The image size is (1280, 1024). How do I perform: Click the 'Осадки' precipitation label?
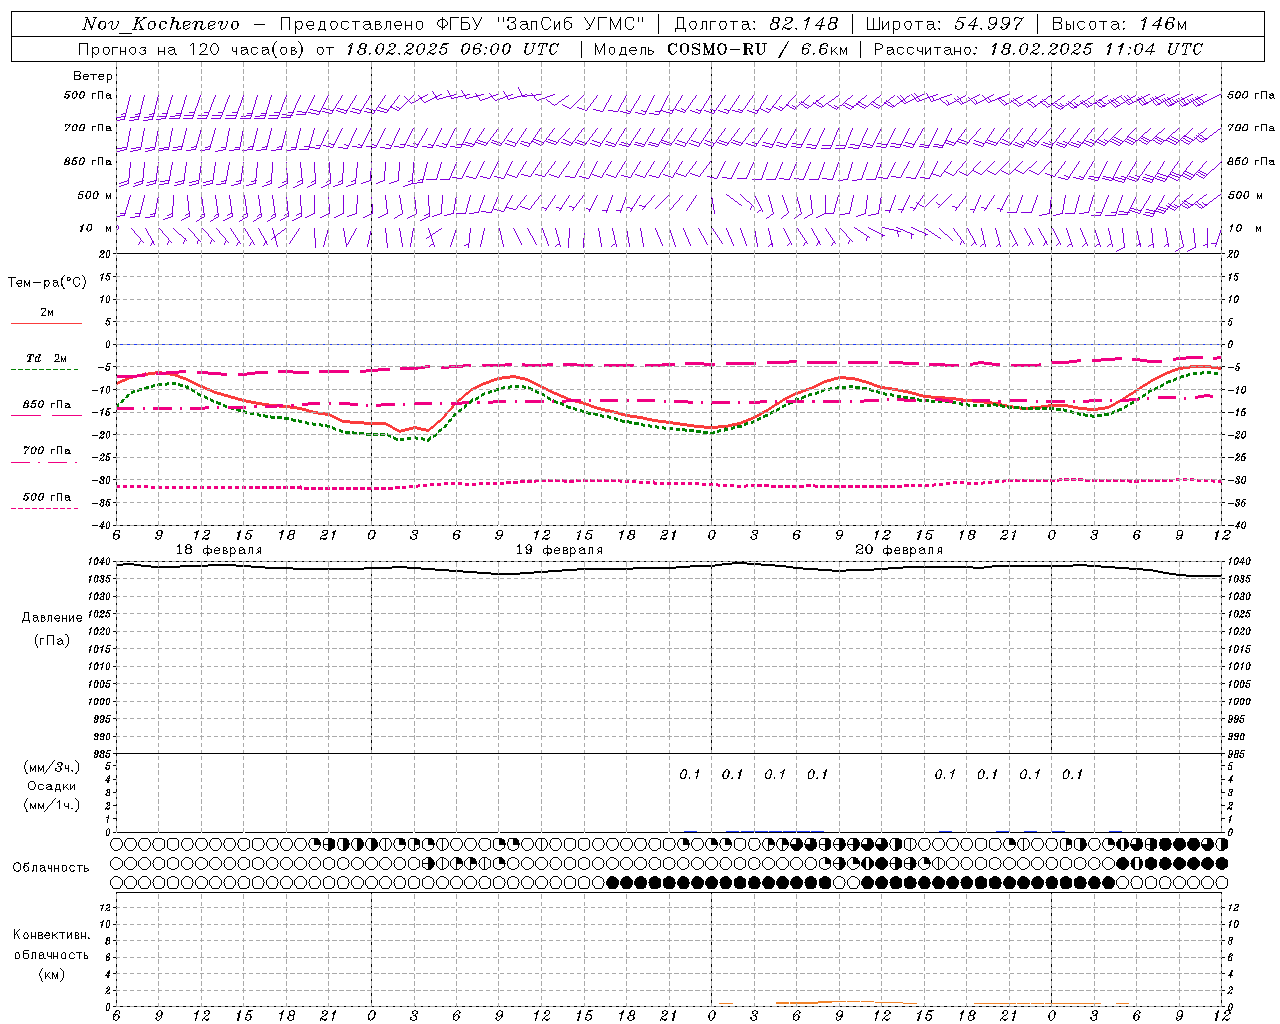52,786
